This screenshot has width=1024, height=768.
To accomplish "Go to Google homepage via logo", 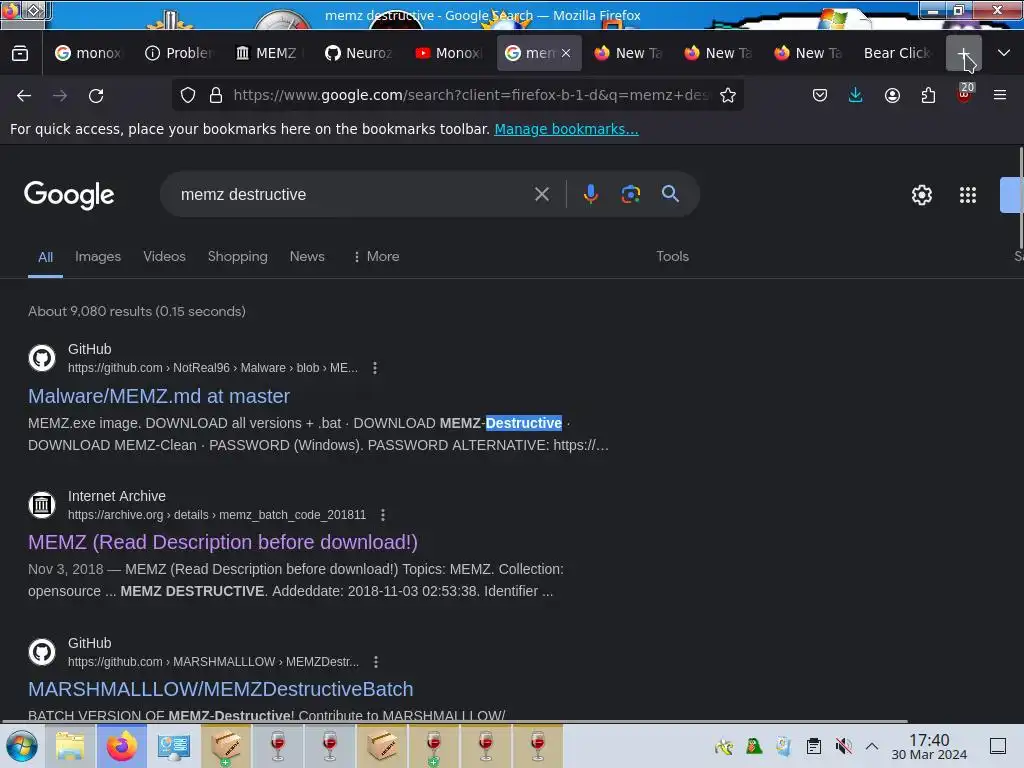I will pos(69,195).
